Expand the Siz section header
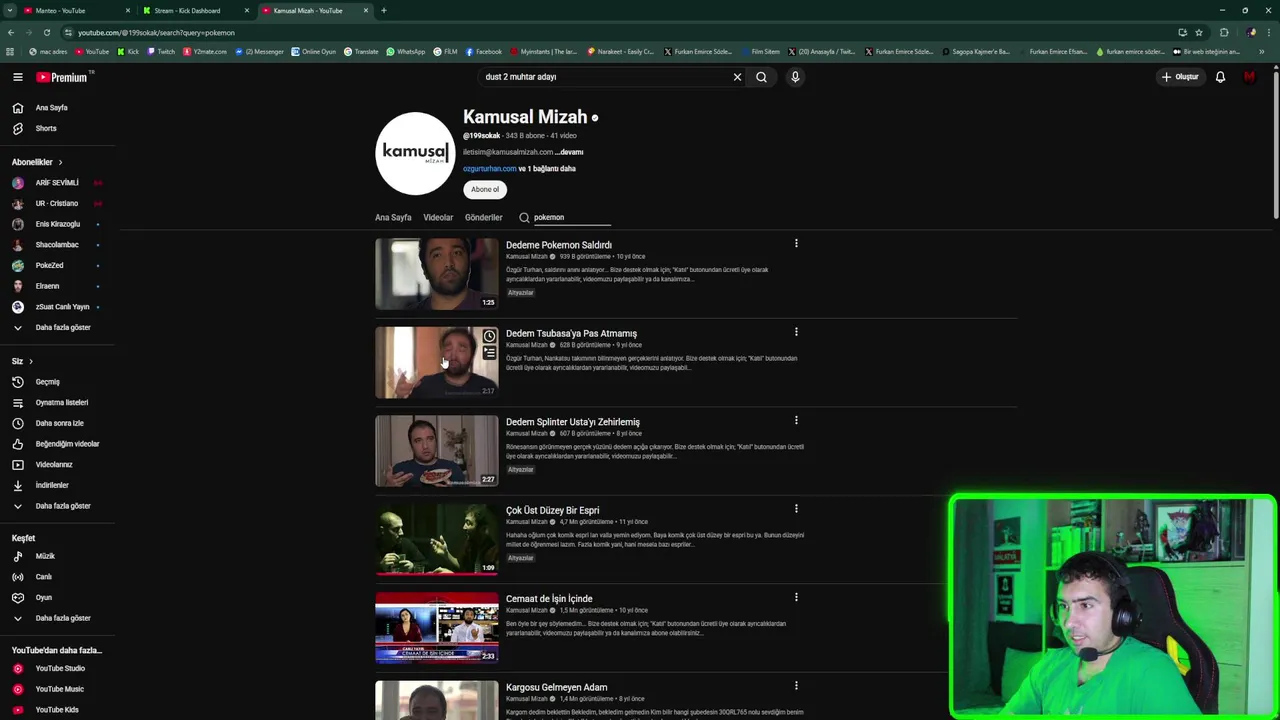This screenshot has height=720, width=1280. [x=22, y=361]
